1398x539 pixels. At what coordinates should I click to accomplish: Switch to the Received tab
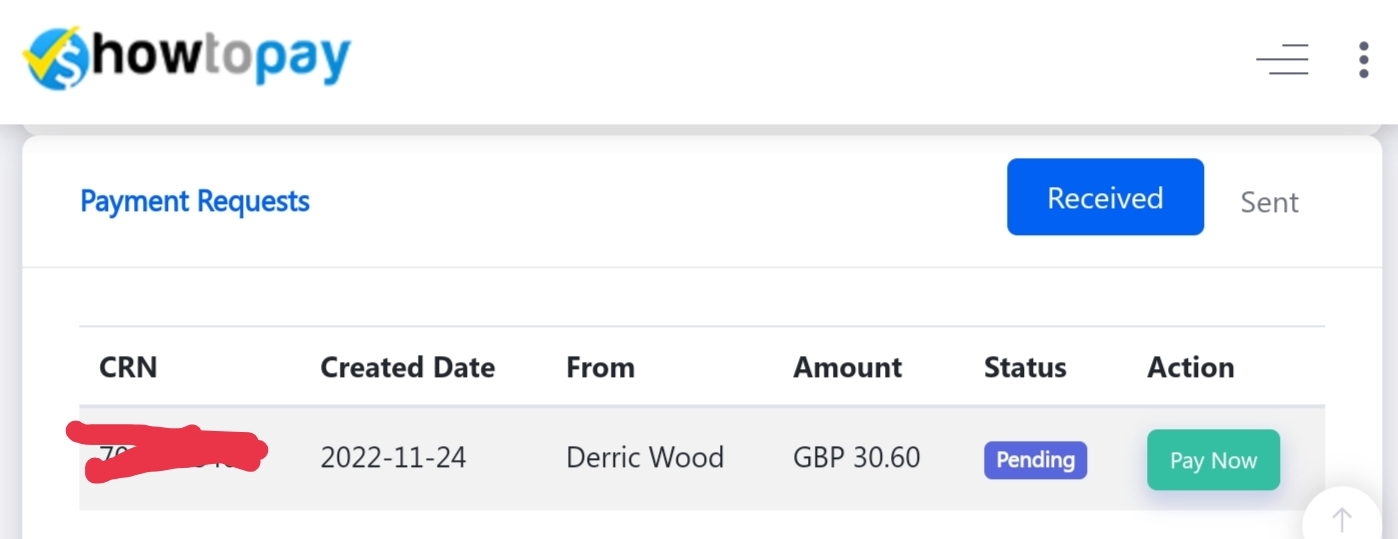(1105, 197)
